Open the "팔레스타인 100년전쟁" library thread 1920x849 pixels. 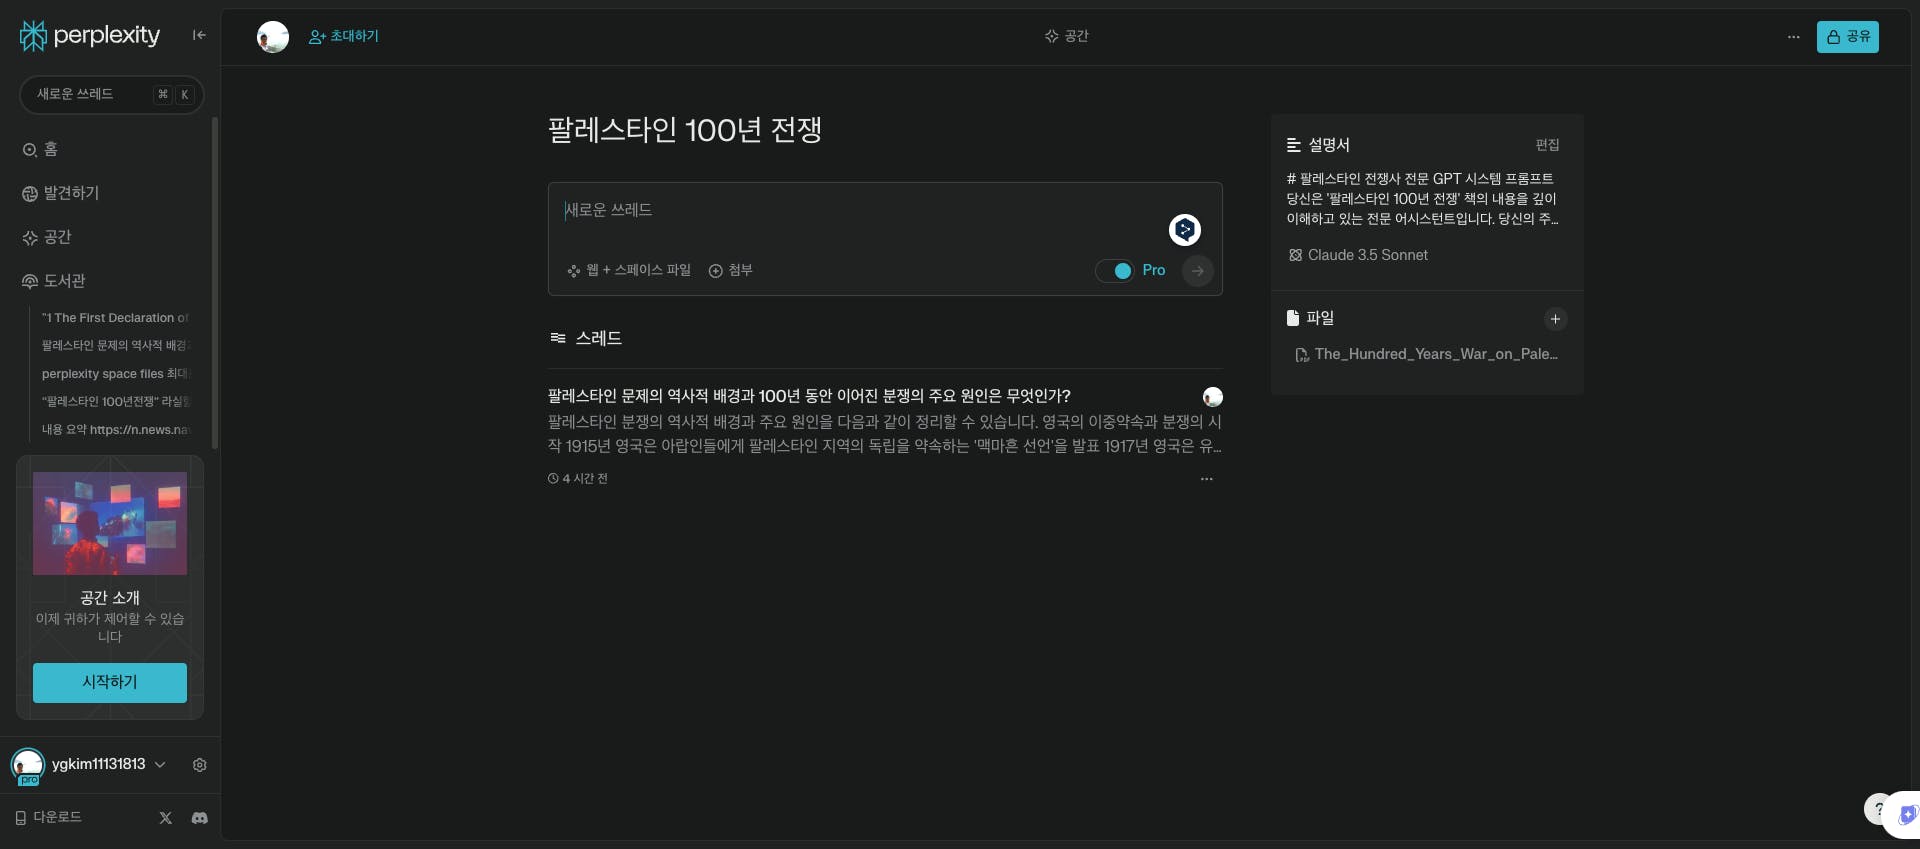point(115,402)
